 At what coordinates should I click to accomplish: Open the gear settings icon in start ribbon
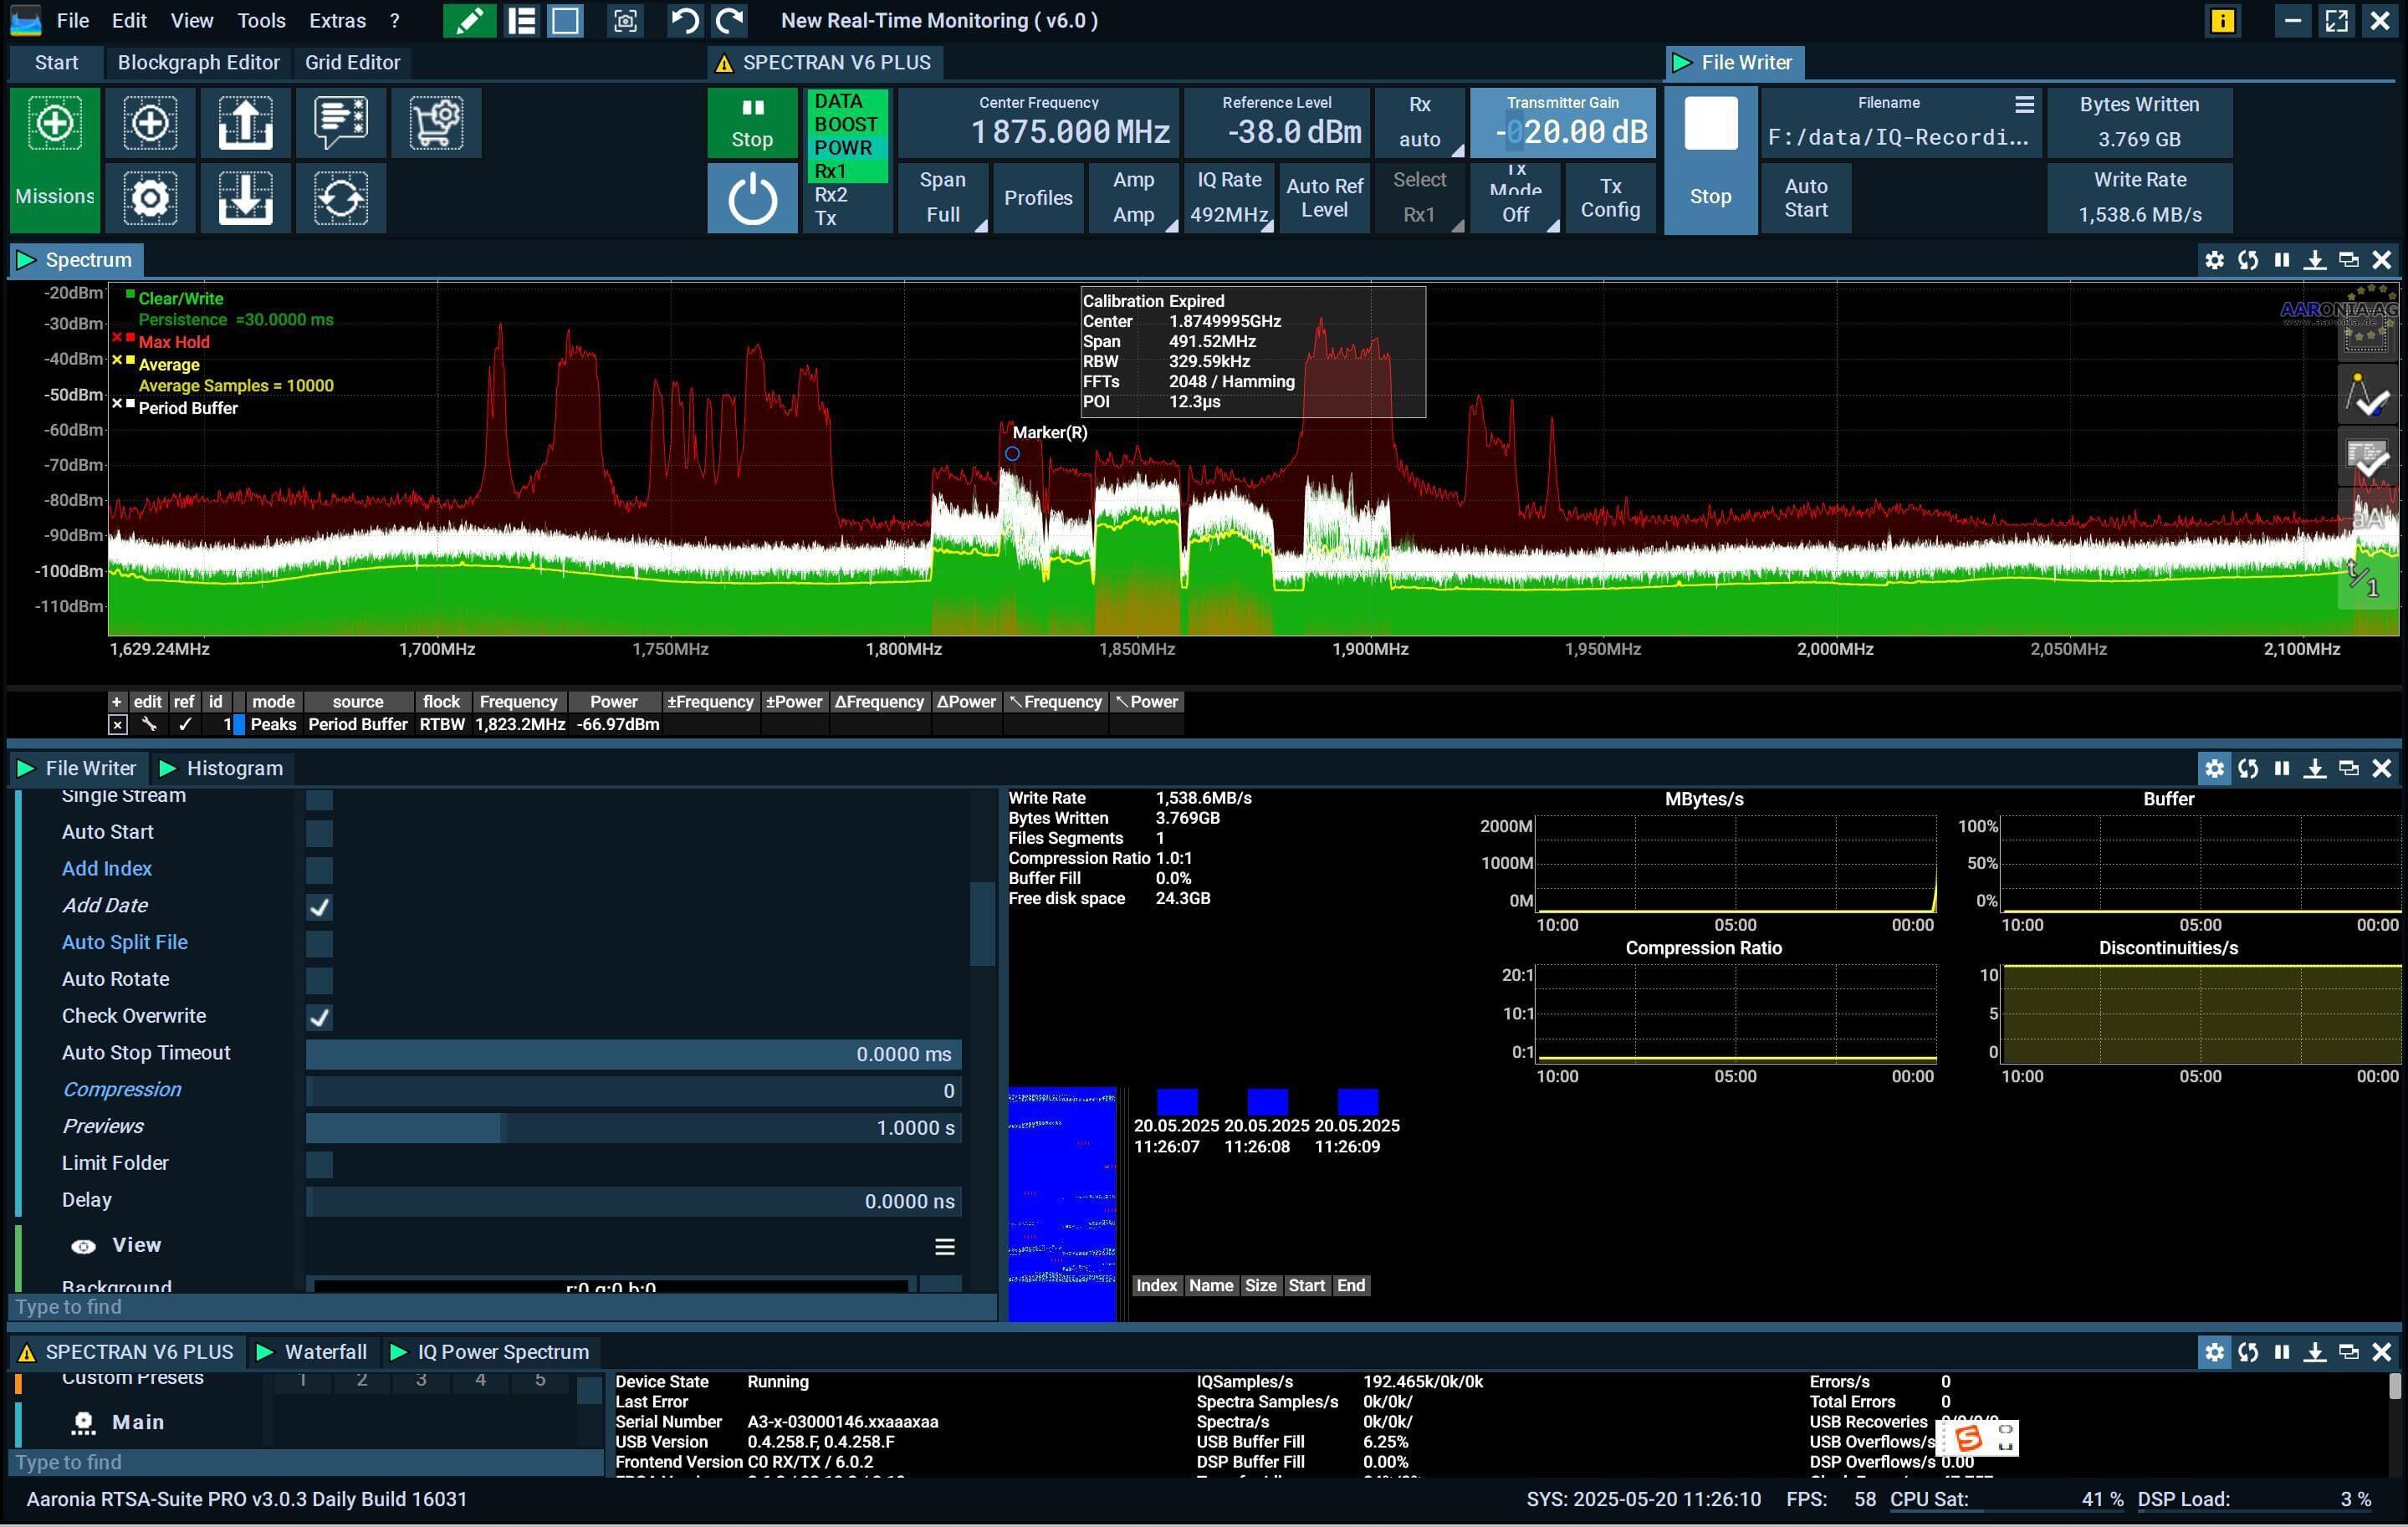coord(150,198)
